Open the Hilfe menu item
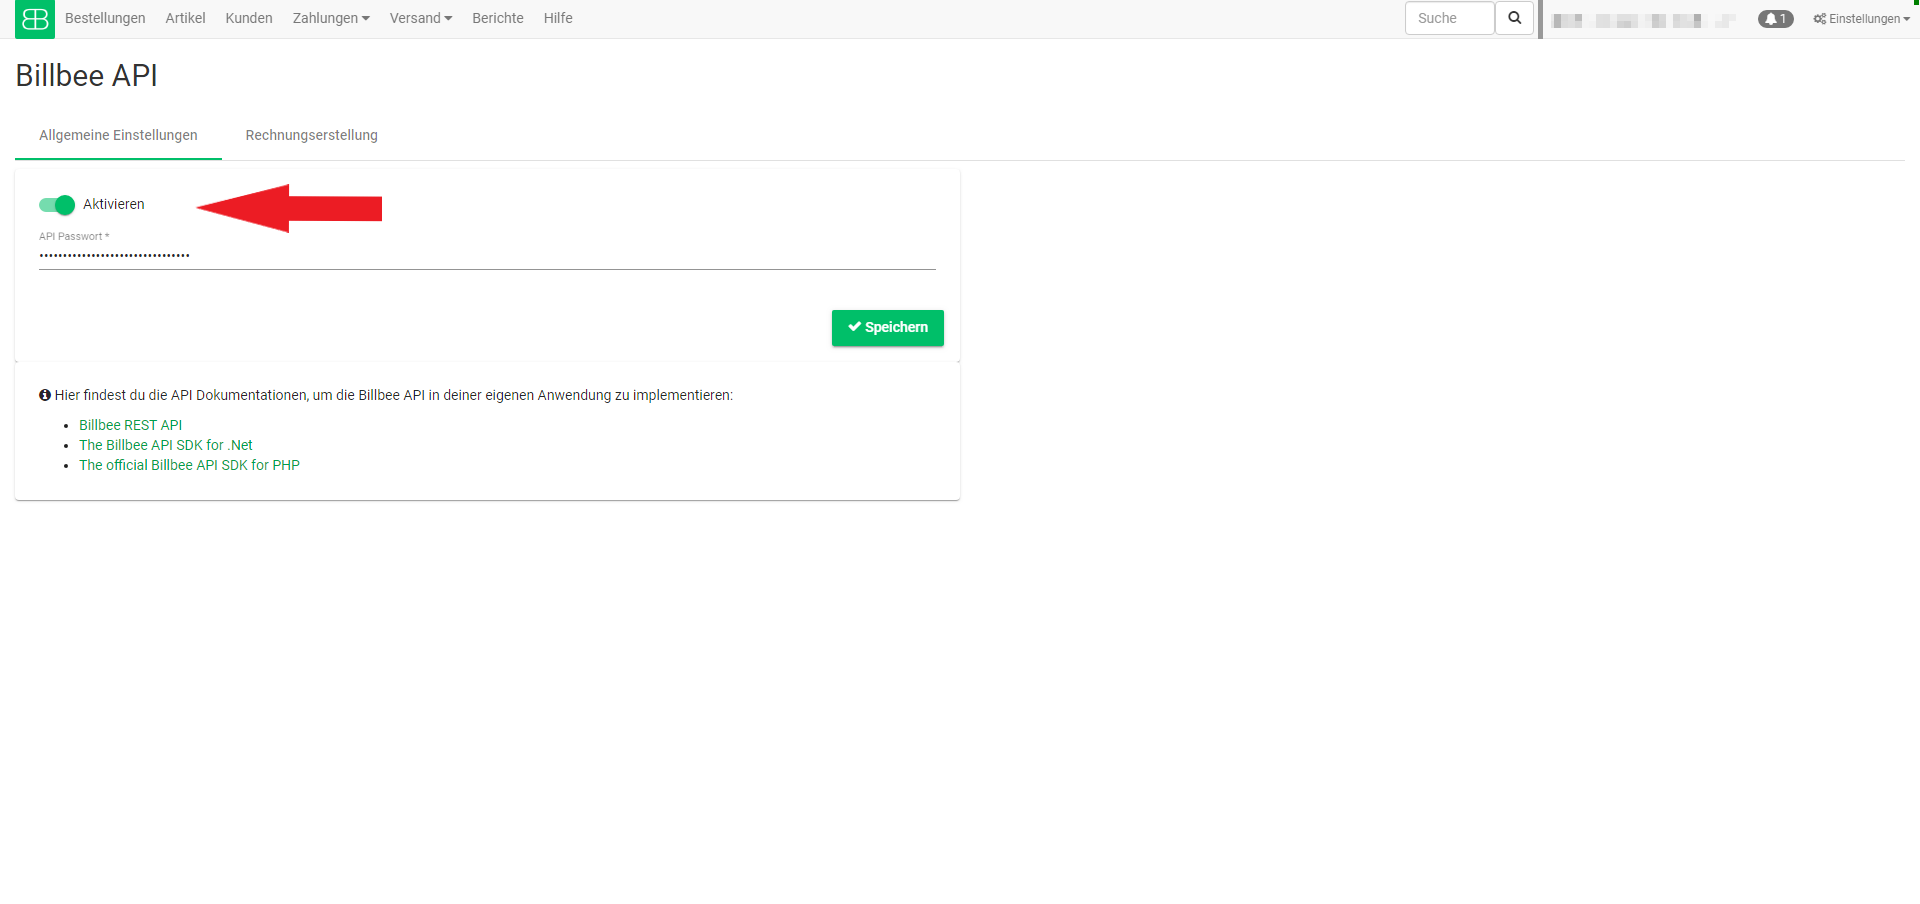Viewport: 1920px width, 904px height. tap(558, 18)
